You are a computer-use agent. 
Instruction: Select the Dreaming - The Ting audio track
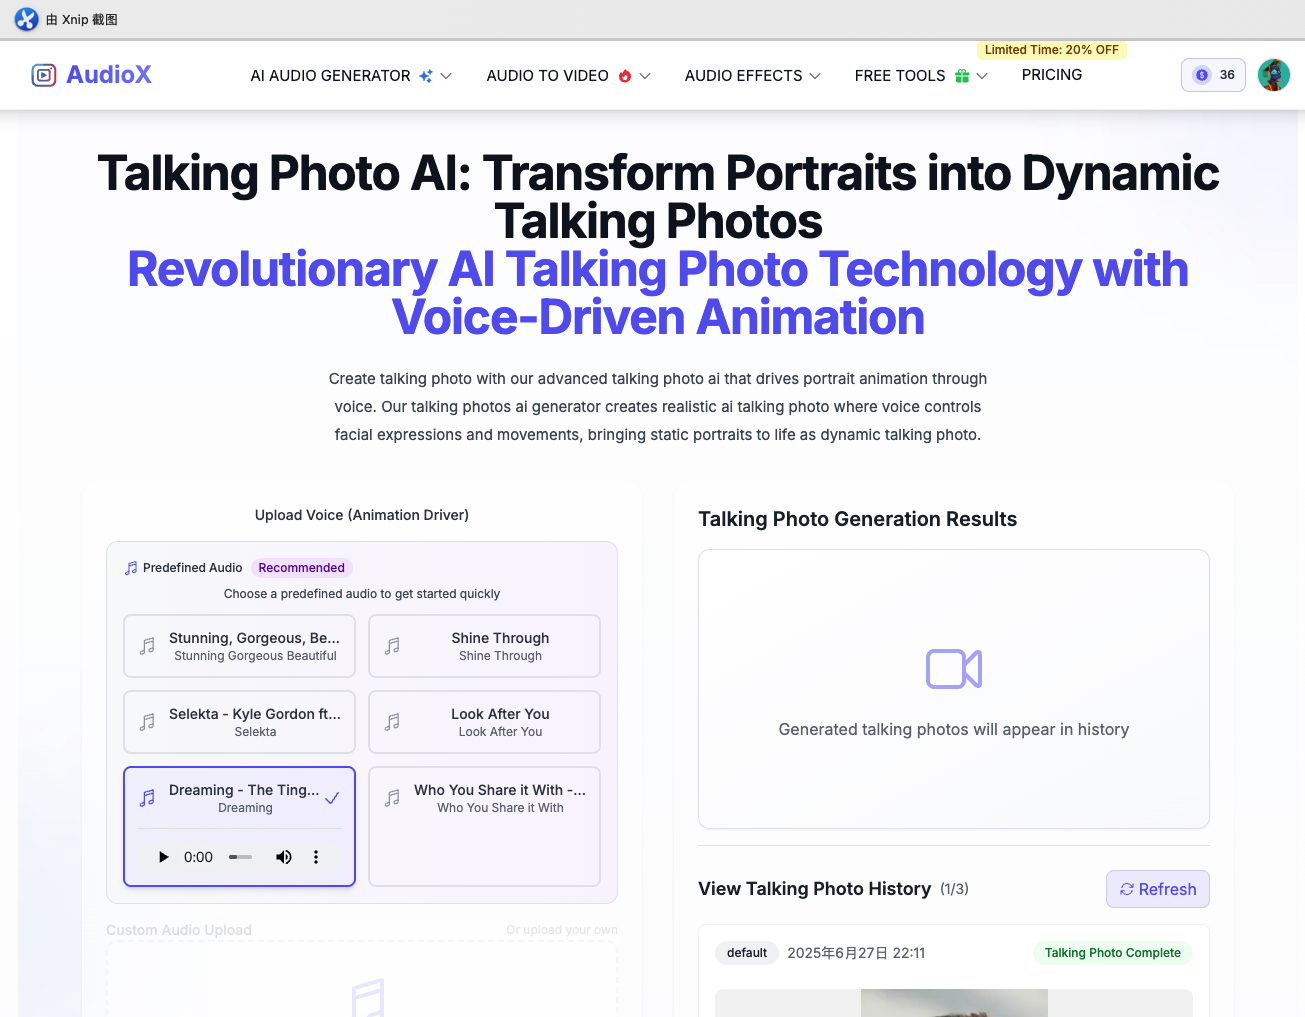click(x=239, y=798)
